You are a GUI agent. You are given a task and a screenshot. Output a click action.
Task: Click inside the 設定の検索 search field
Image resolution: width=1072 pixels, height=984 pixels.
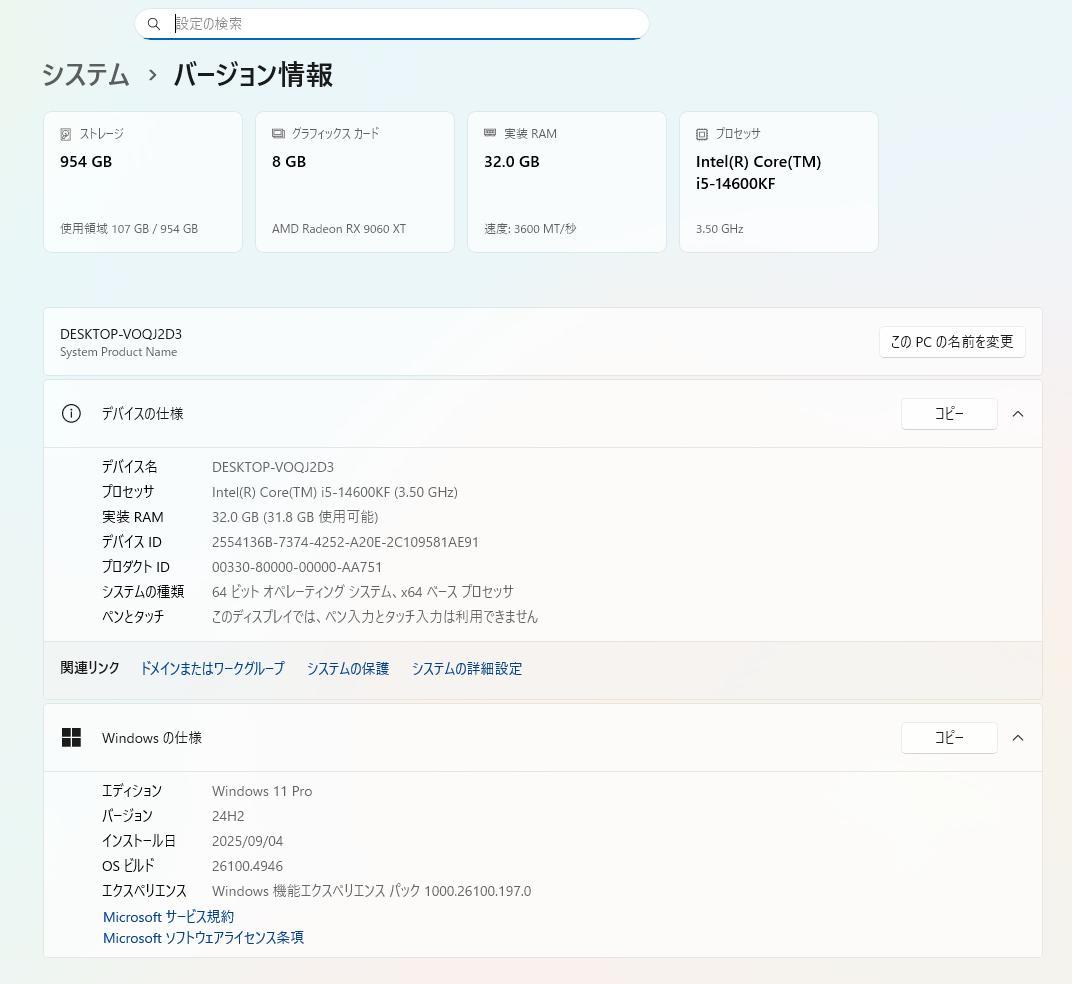click(390, 23)
